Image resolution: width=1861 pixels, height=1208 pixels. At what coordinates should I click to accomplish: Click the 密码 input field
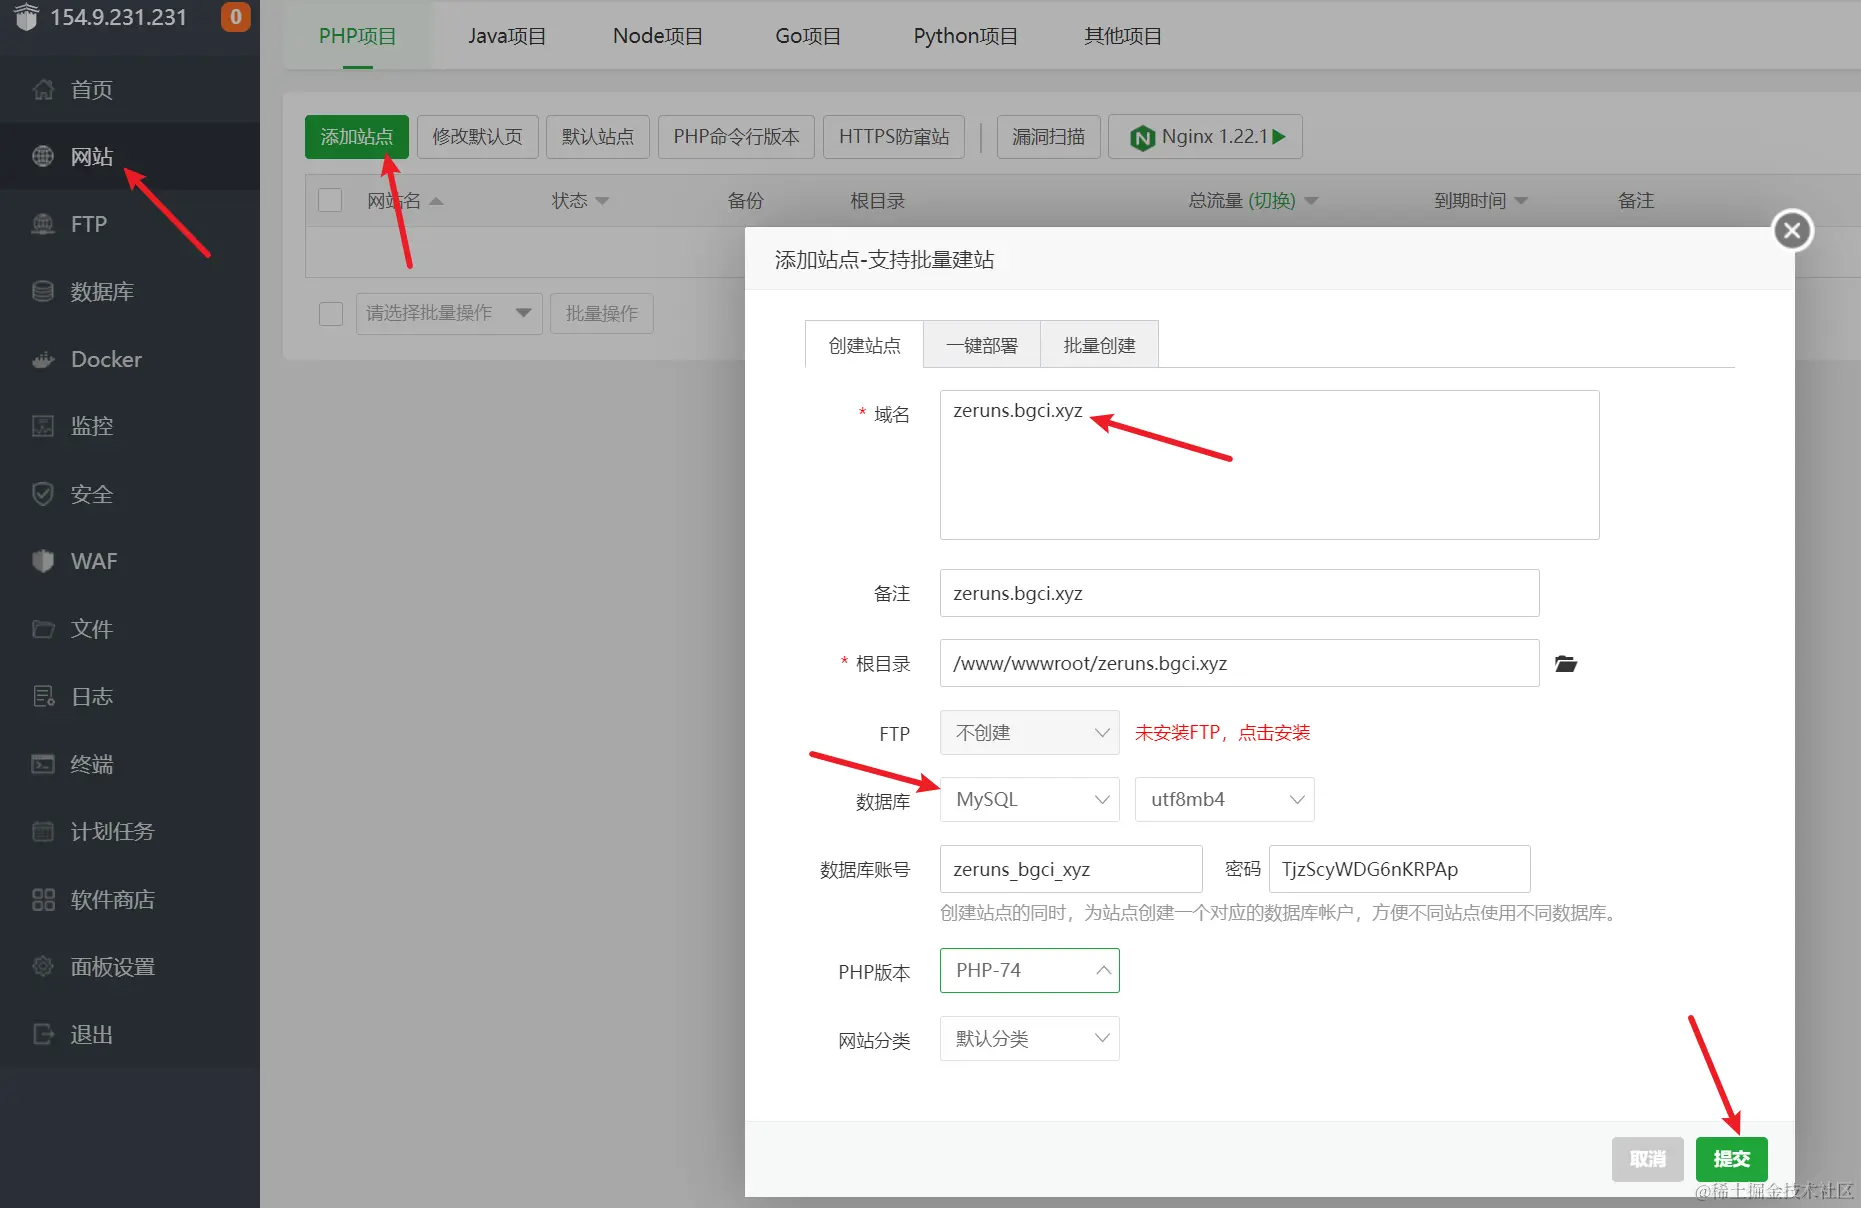(x=1399, y=869)
